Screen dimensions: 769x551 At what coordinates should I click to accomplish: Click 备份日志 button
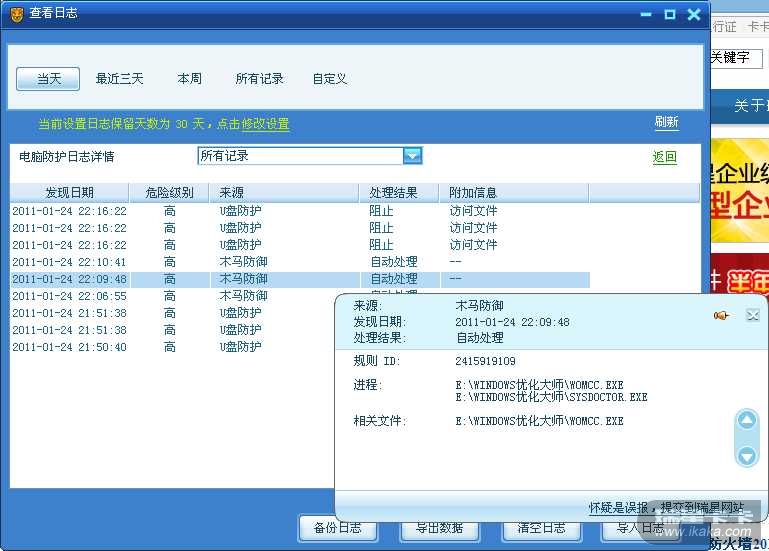click(337, 528)
